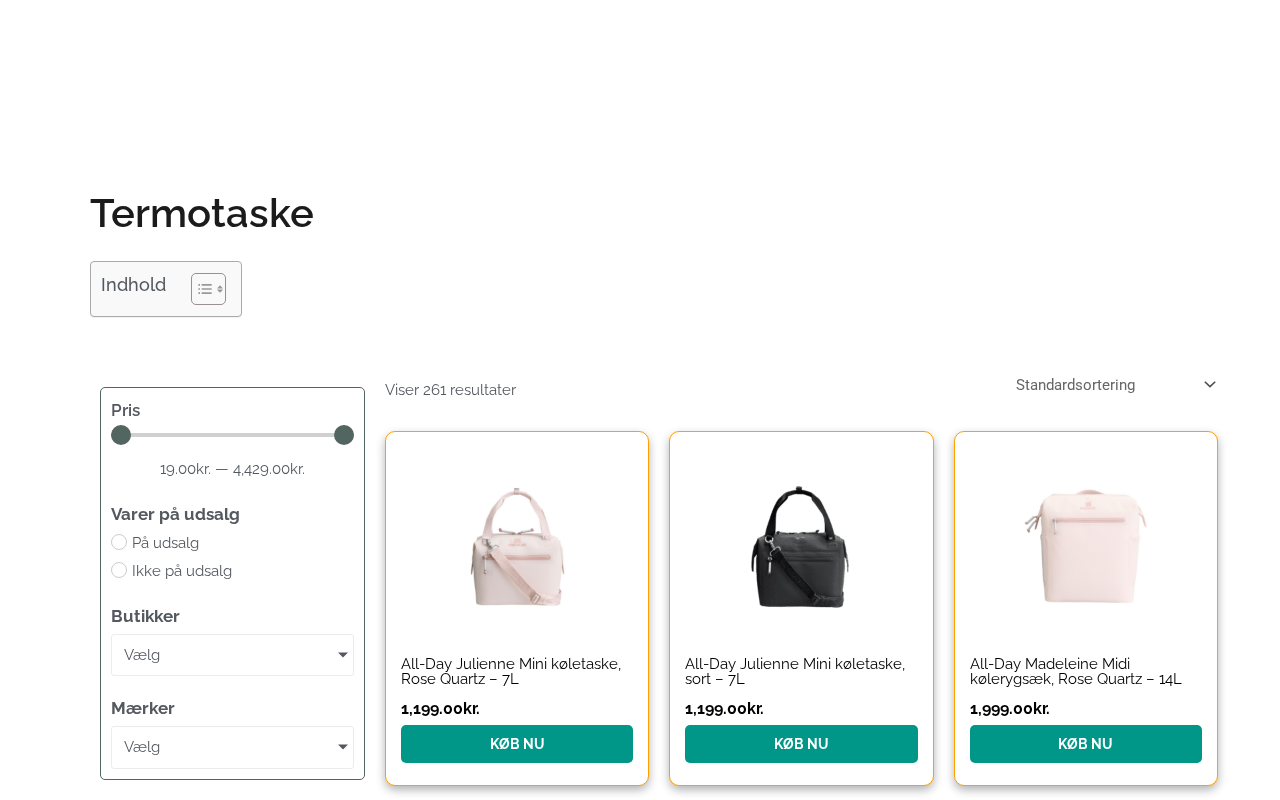
Task: Select the 'Ikke på udsalg' radio option
Action: tap(119, 570)
